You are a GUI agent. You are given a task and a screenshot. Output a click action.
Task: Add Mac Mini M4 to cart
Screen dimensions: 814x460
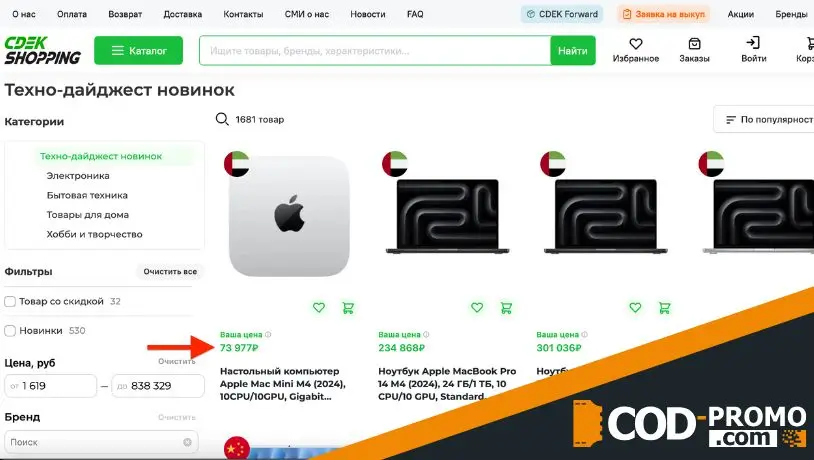click(x=348, y=307)
